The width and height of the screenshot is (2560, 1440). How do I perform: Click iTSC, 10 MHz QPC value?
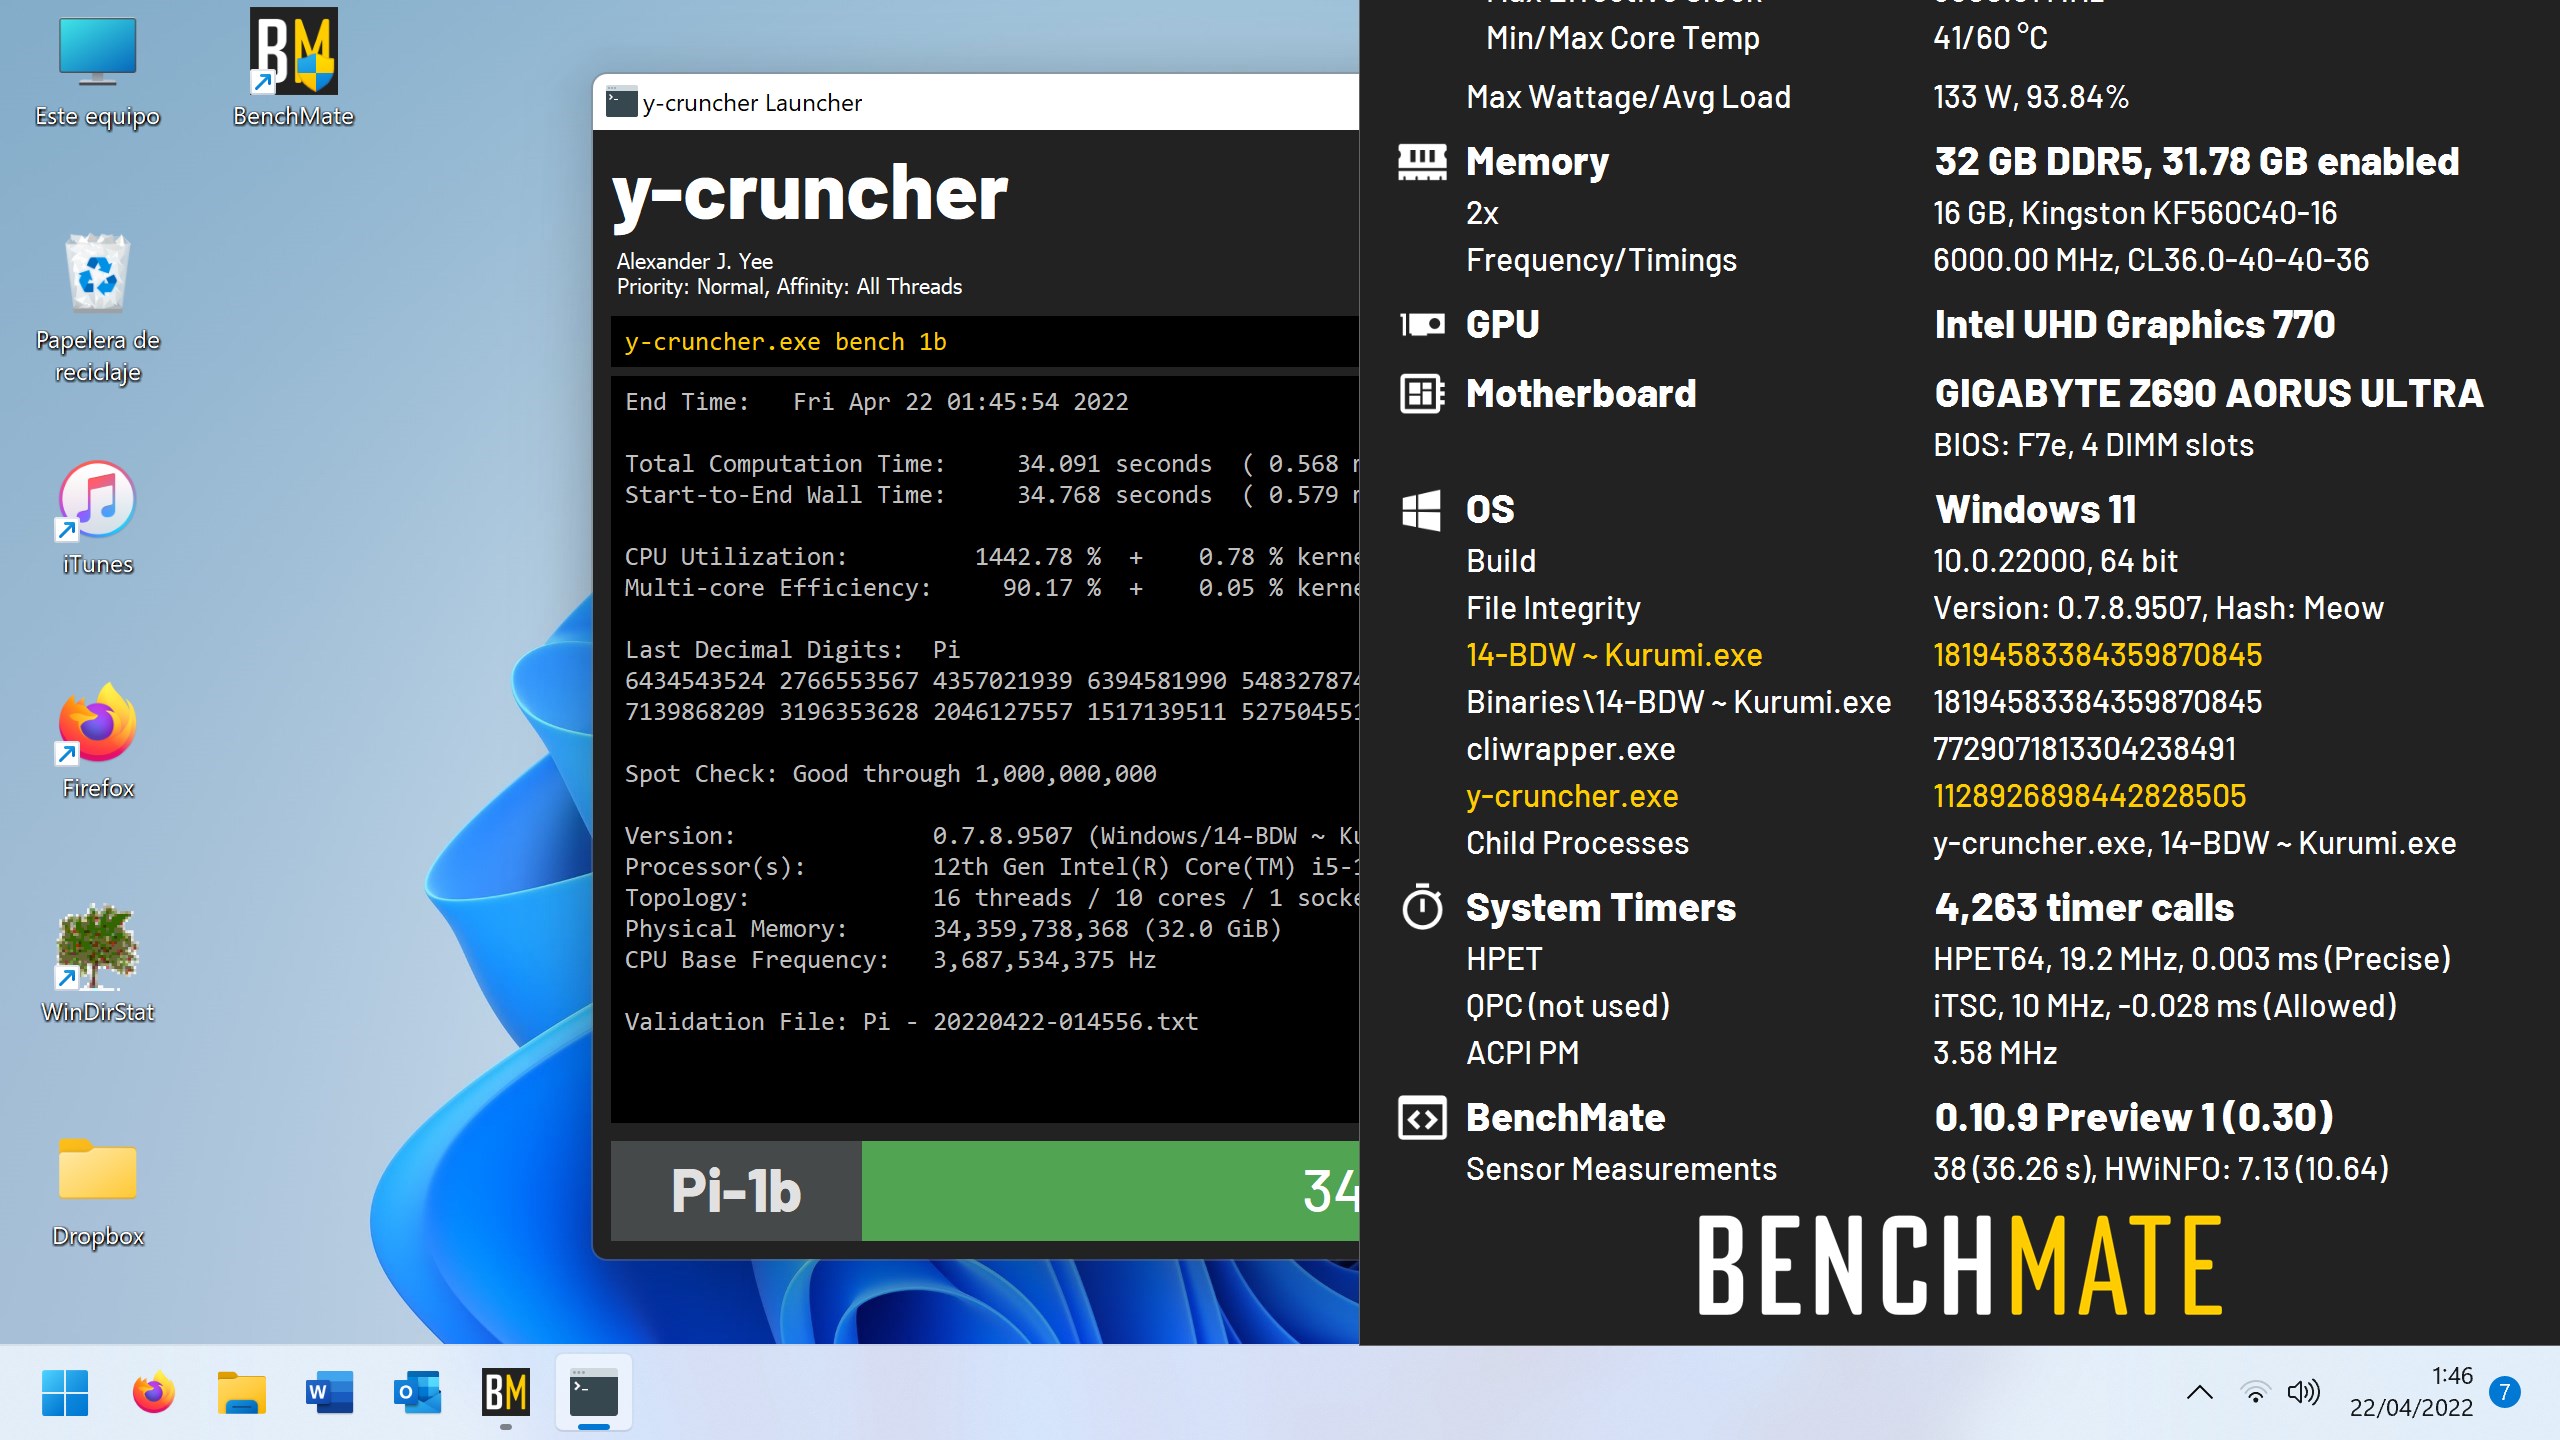(x=2165, y=1006)
